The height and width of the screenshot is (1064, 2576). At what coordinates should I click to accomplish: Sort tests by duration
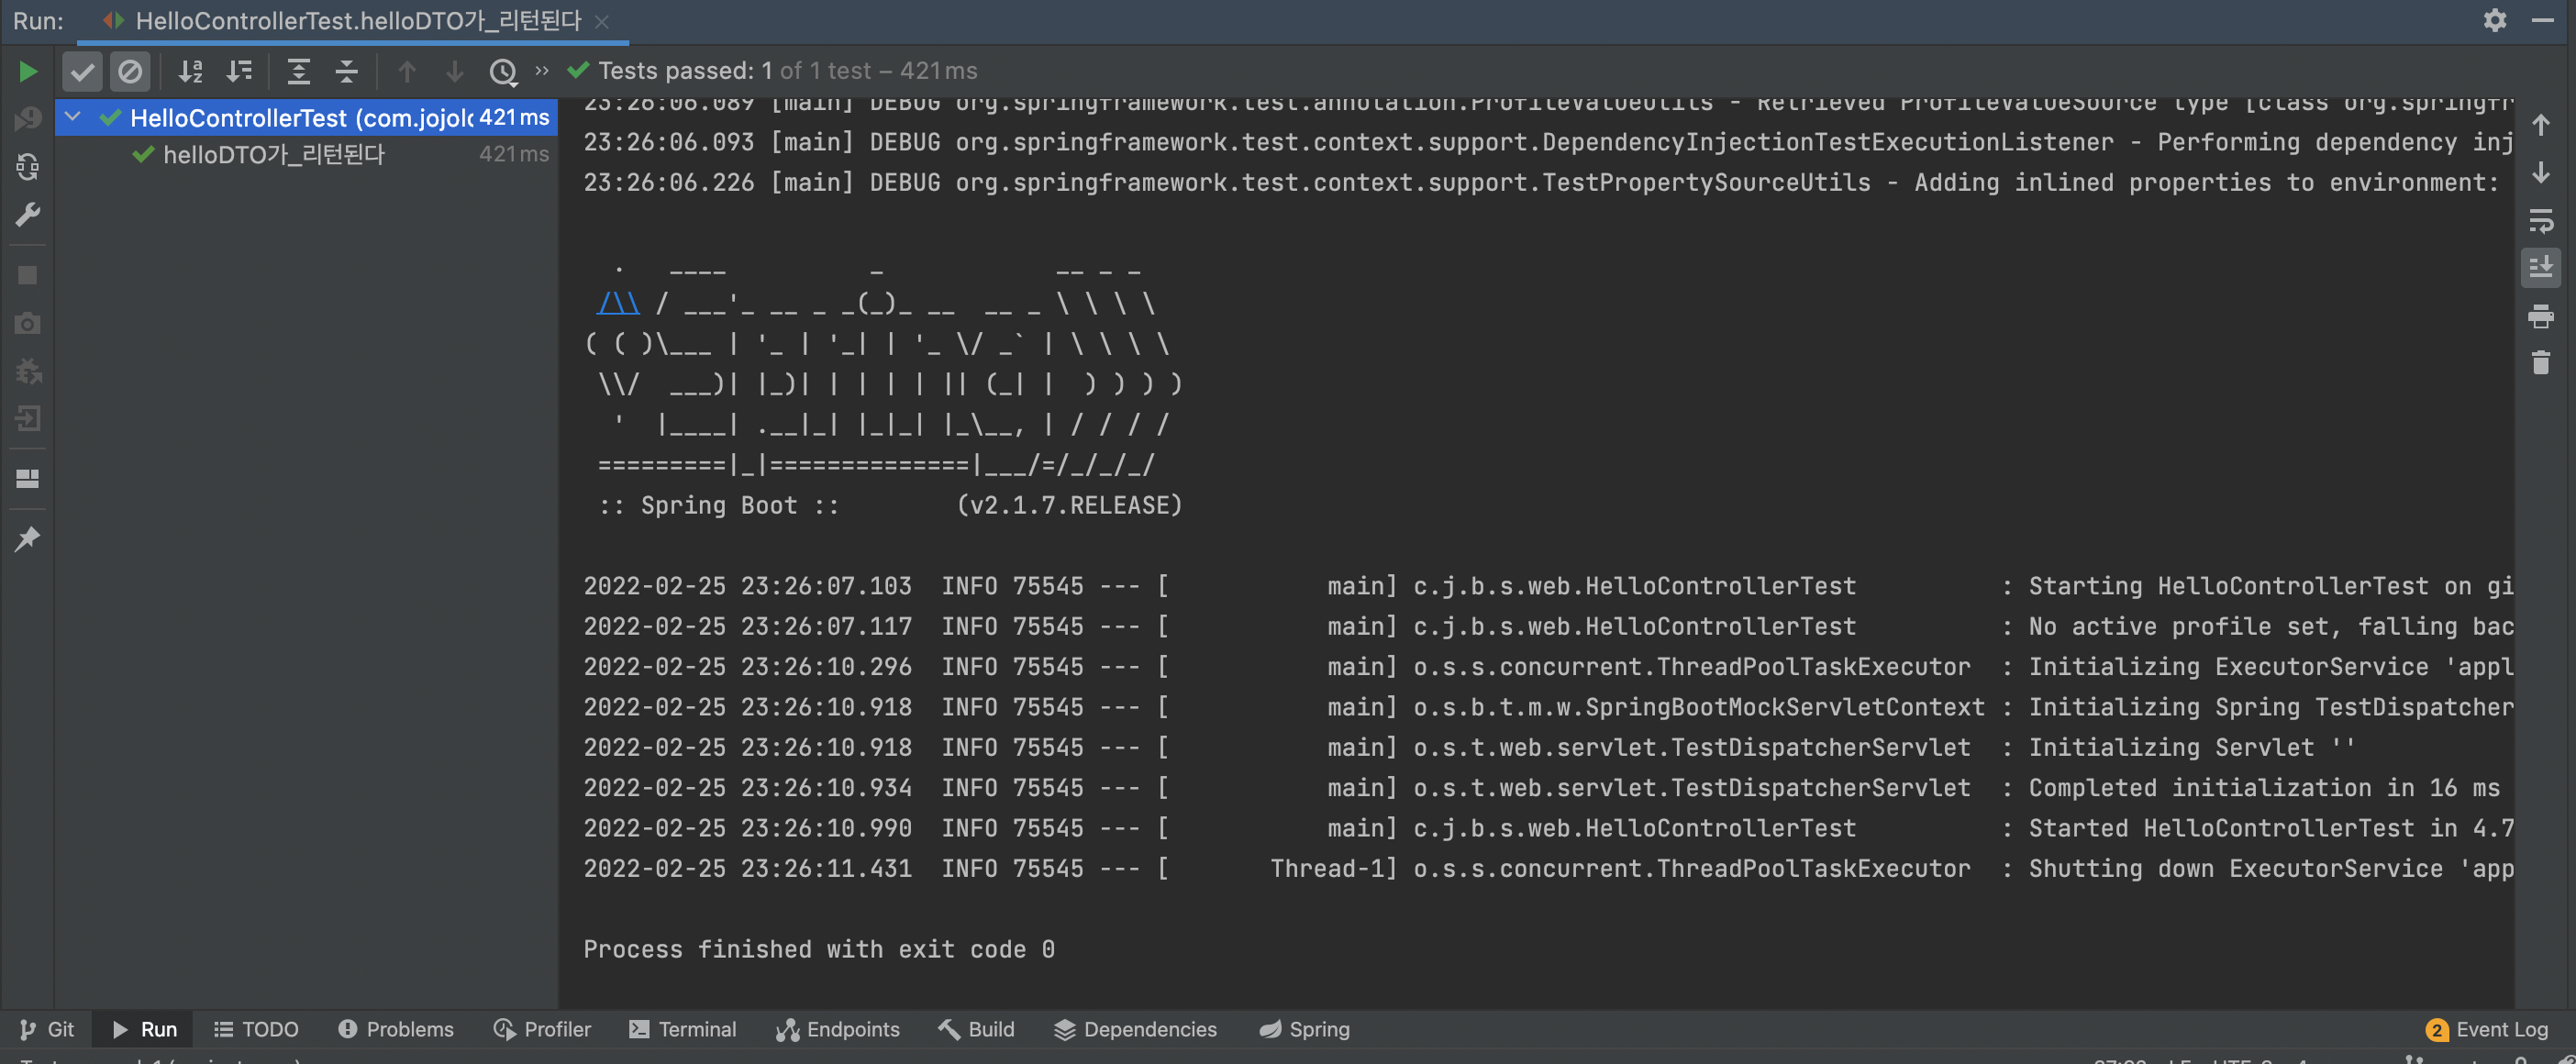pos(239,71)
